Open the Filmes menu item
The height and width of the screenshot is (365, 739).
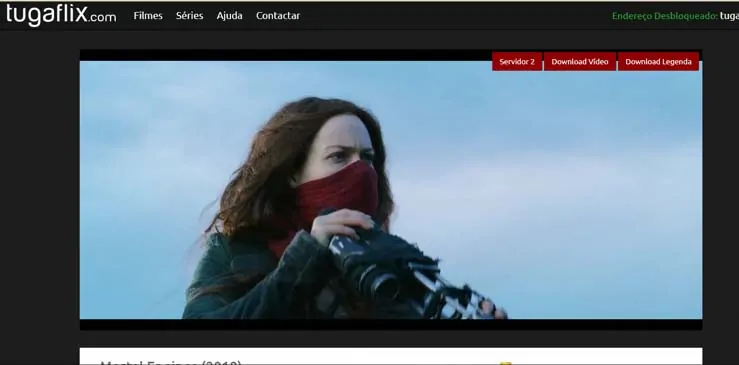coord(148,16)
